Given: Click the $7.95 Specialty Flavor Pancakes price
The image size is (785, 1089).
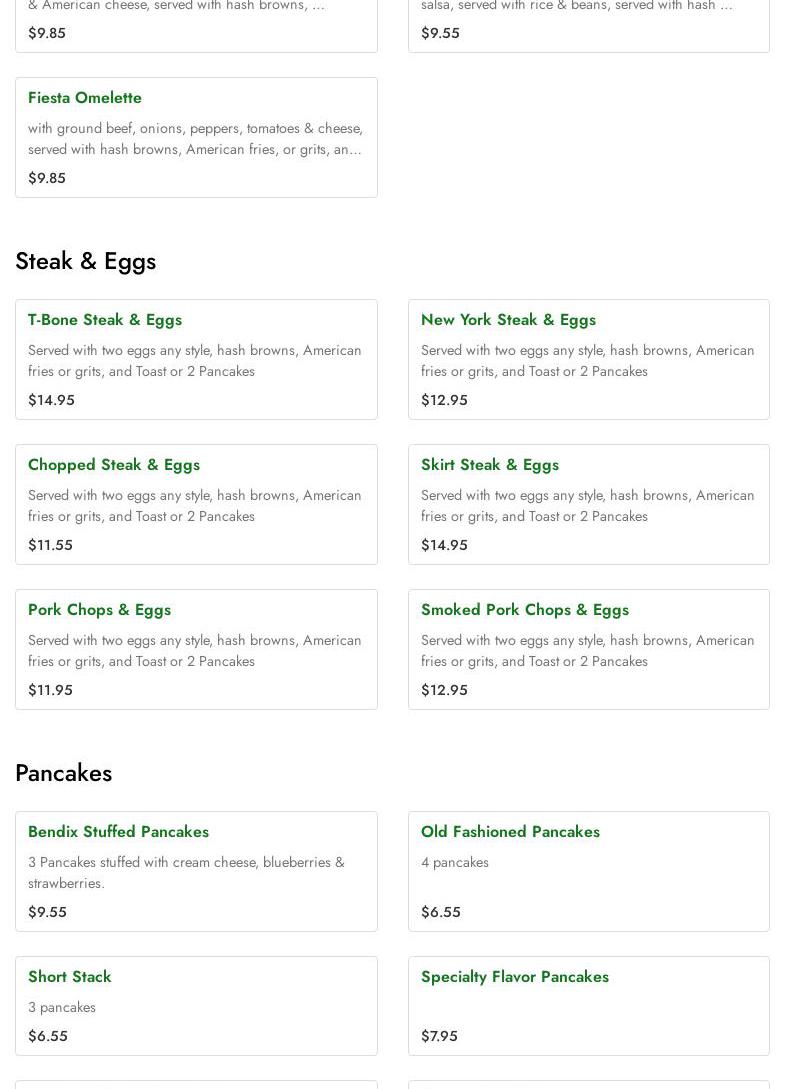Looking at the screenshot, I should pos(439,1036).
